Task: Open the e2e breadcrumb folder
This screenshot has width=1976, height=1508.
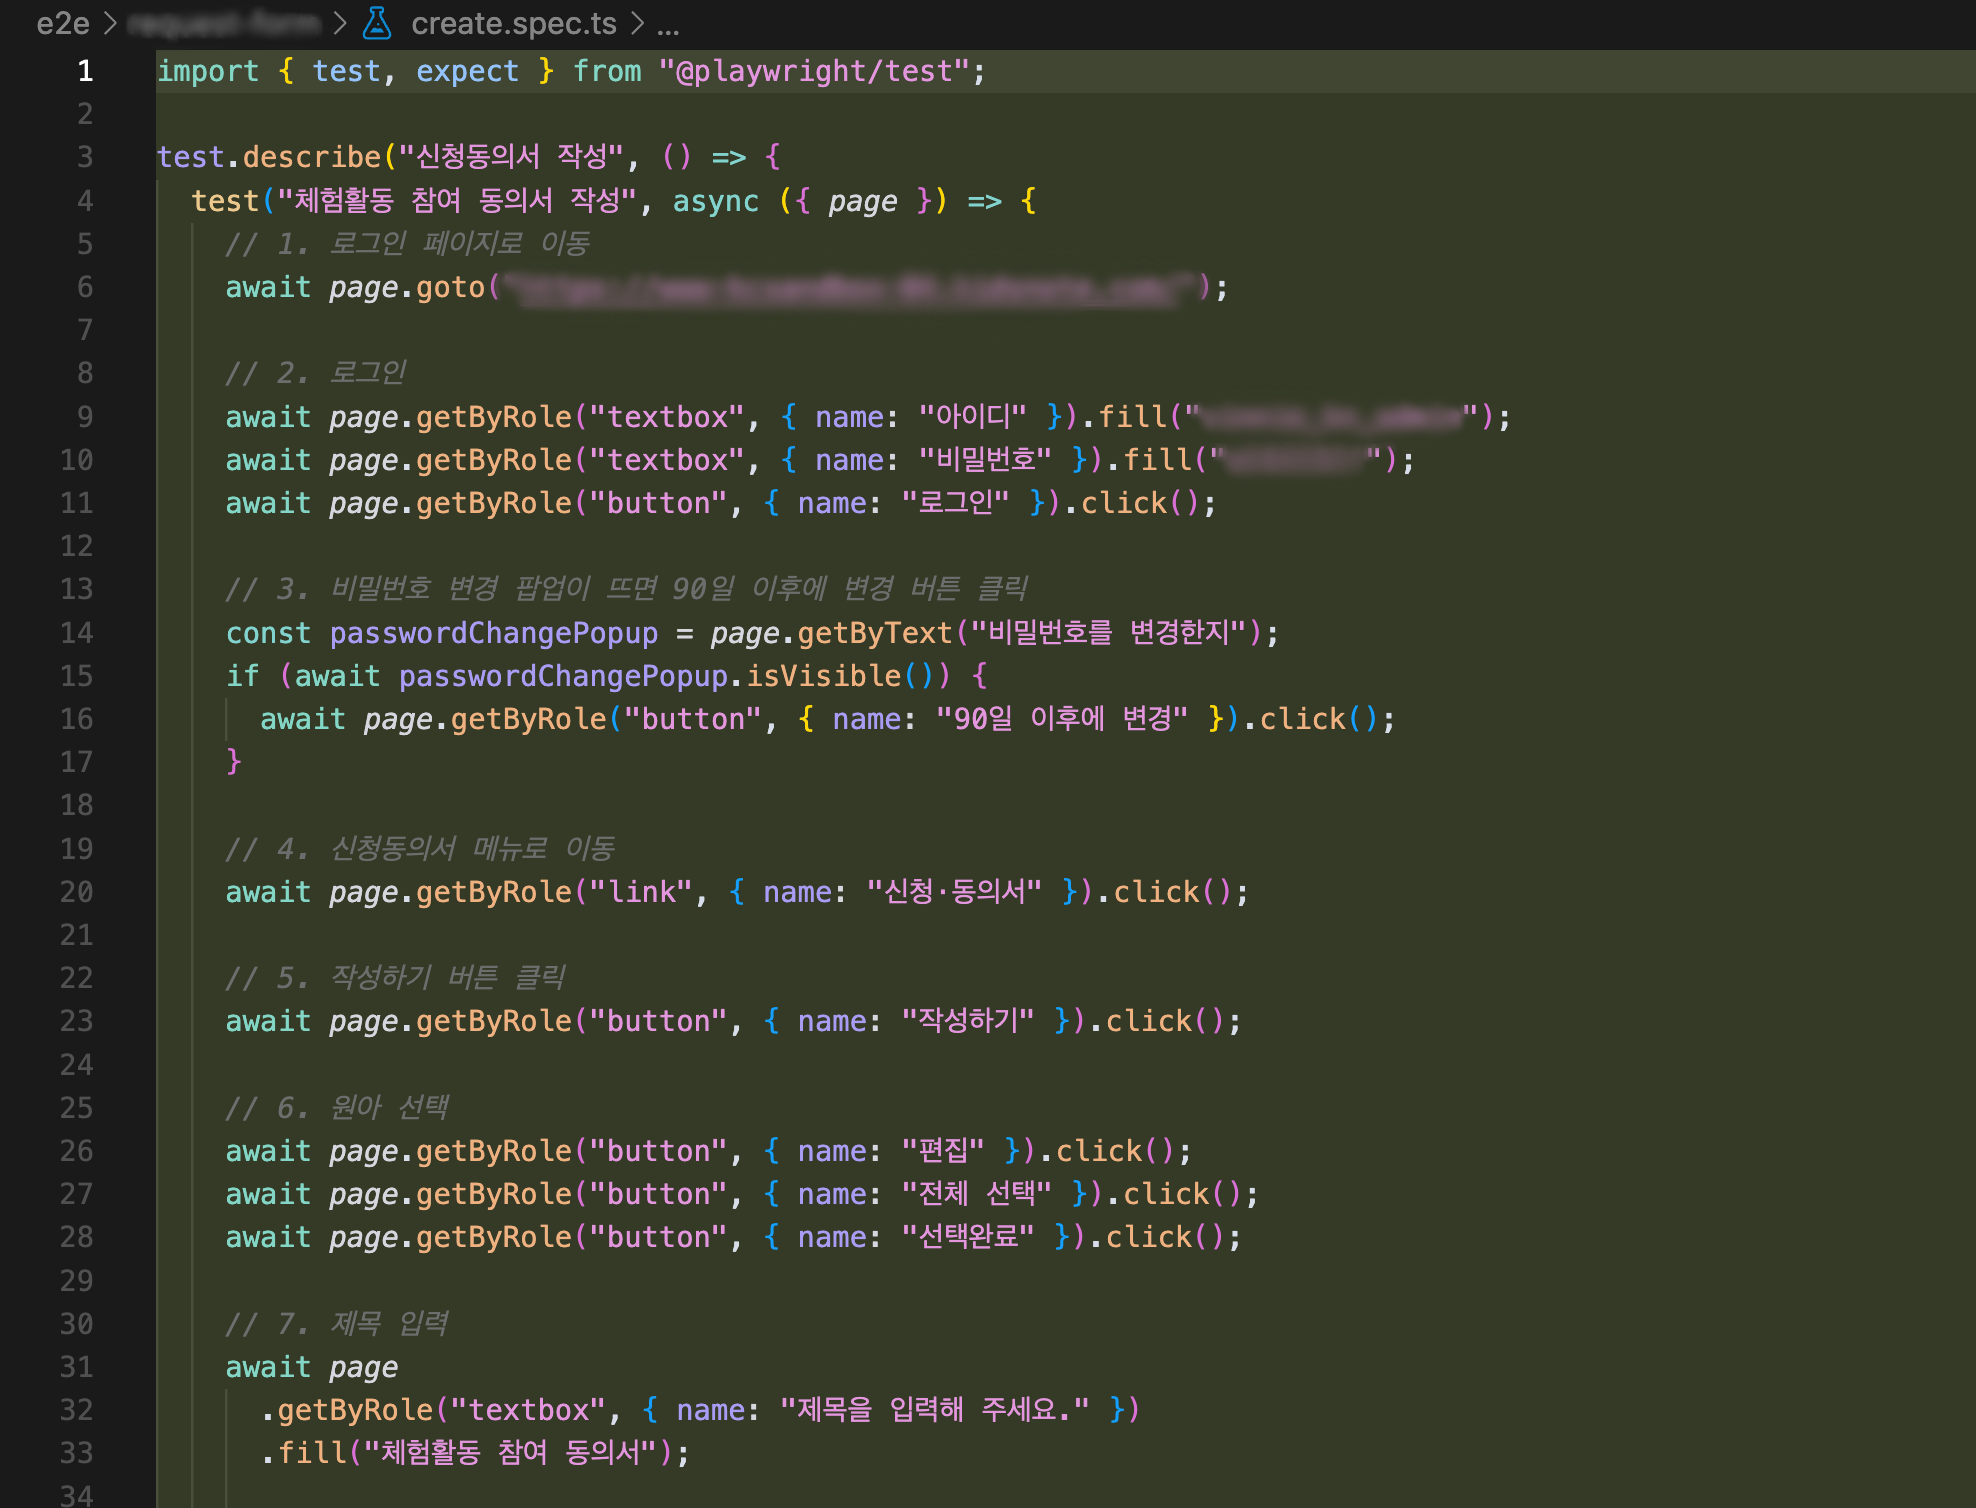Action: (x=62, y=22)
